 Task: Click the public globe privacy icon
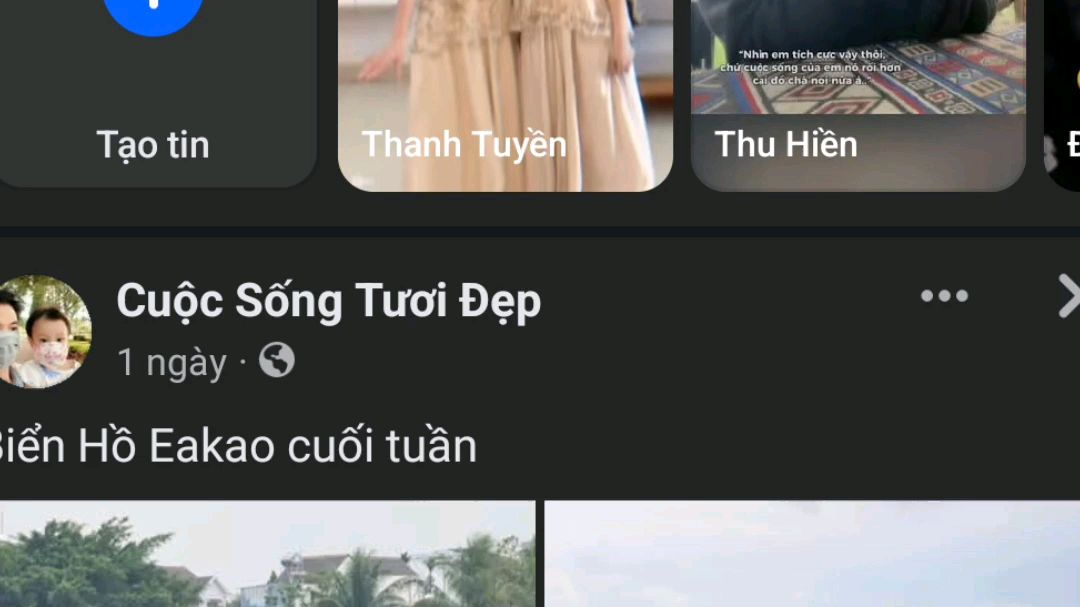pyautogui.click(x=277, y=360)
